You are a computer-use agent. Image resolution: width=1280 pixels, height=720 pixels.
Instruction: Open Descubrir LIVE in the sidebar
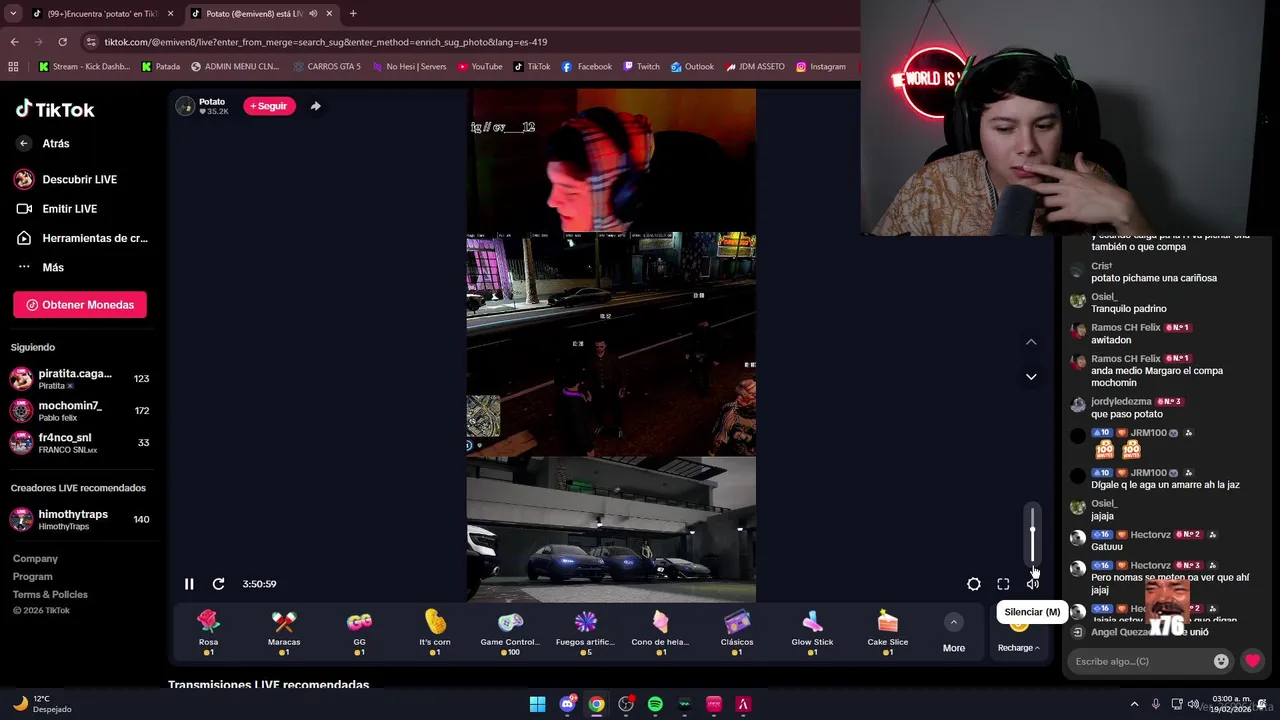point(66,180)
